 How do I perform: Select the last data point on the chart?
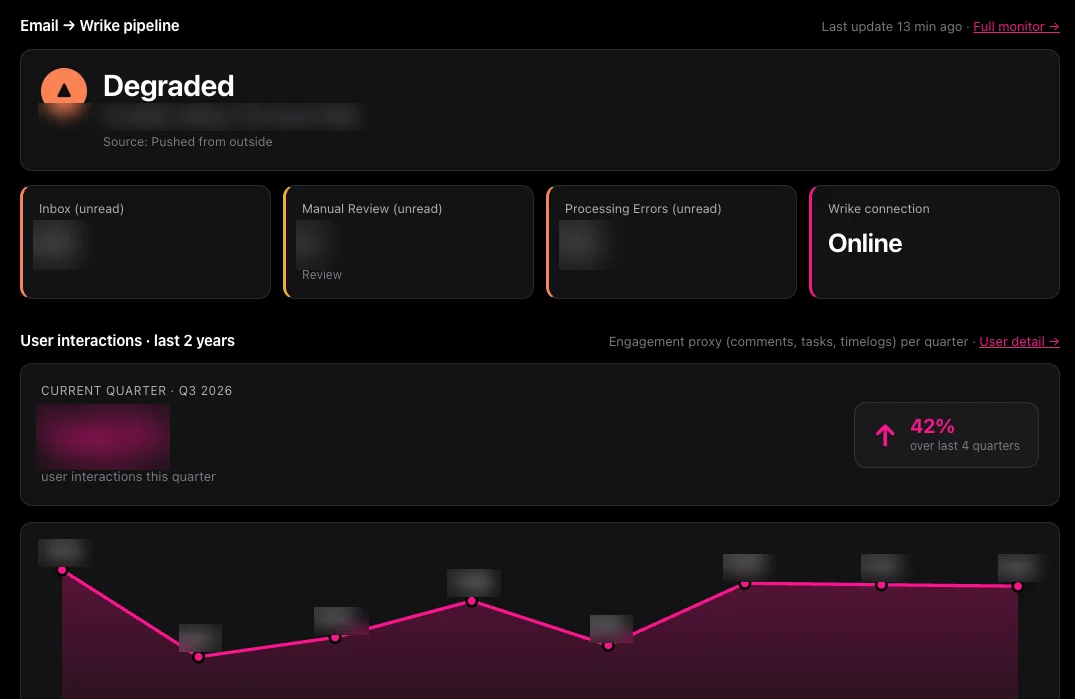1017,587
